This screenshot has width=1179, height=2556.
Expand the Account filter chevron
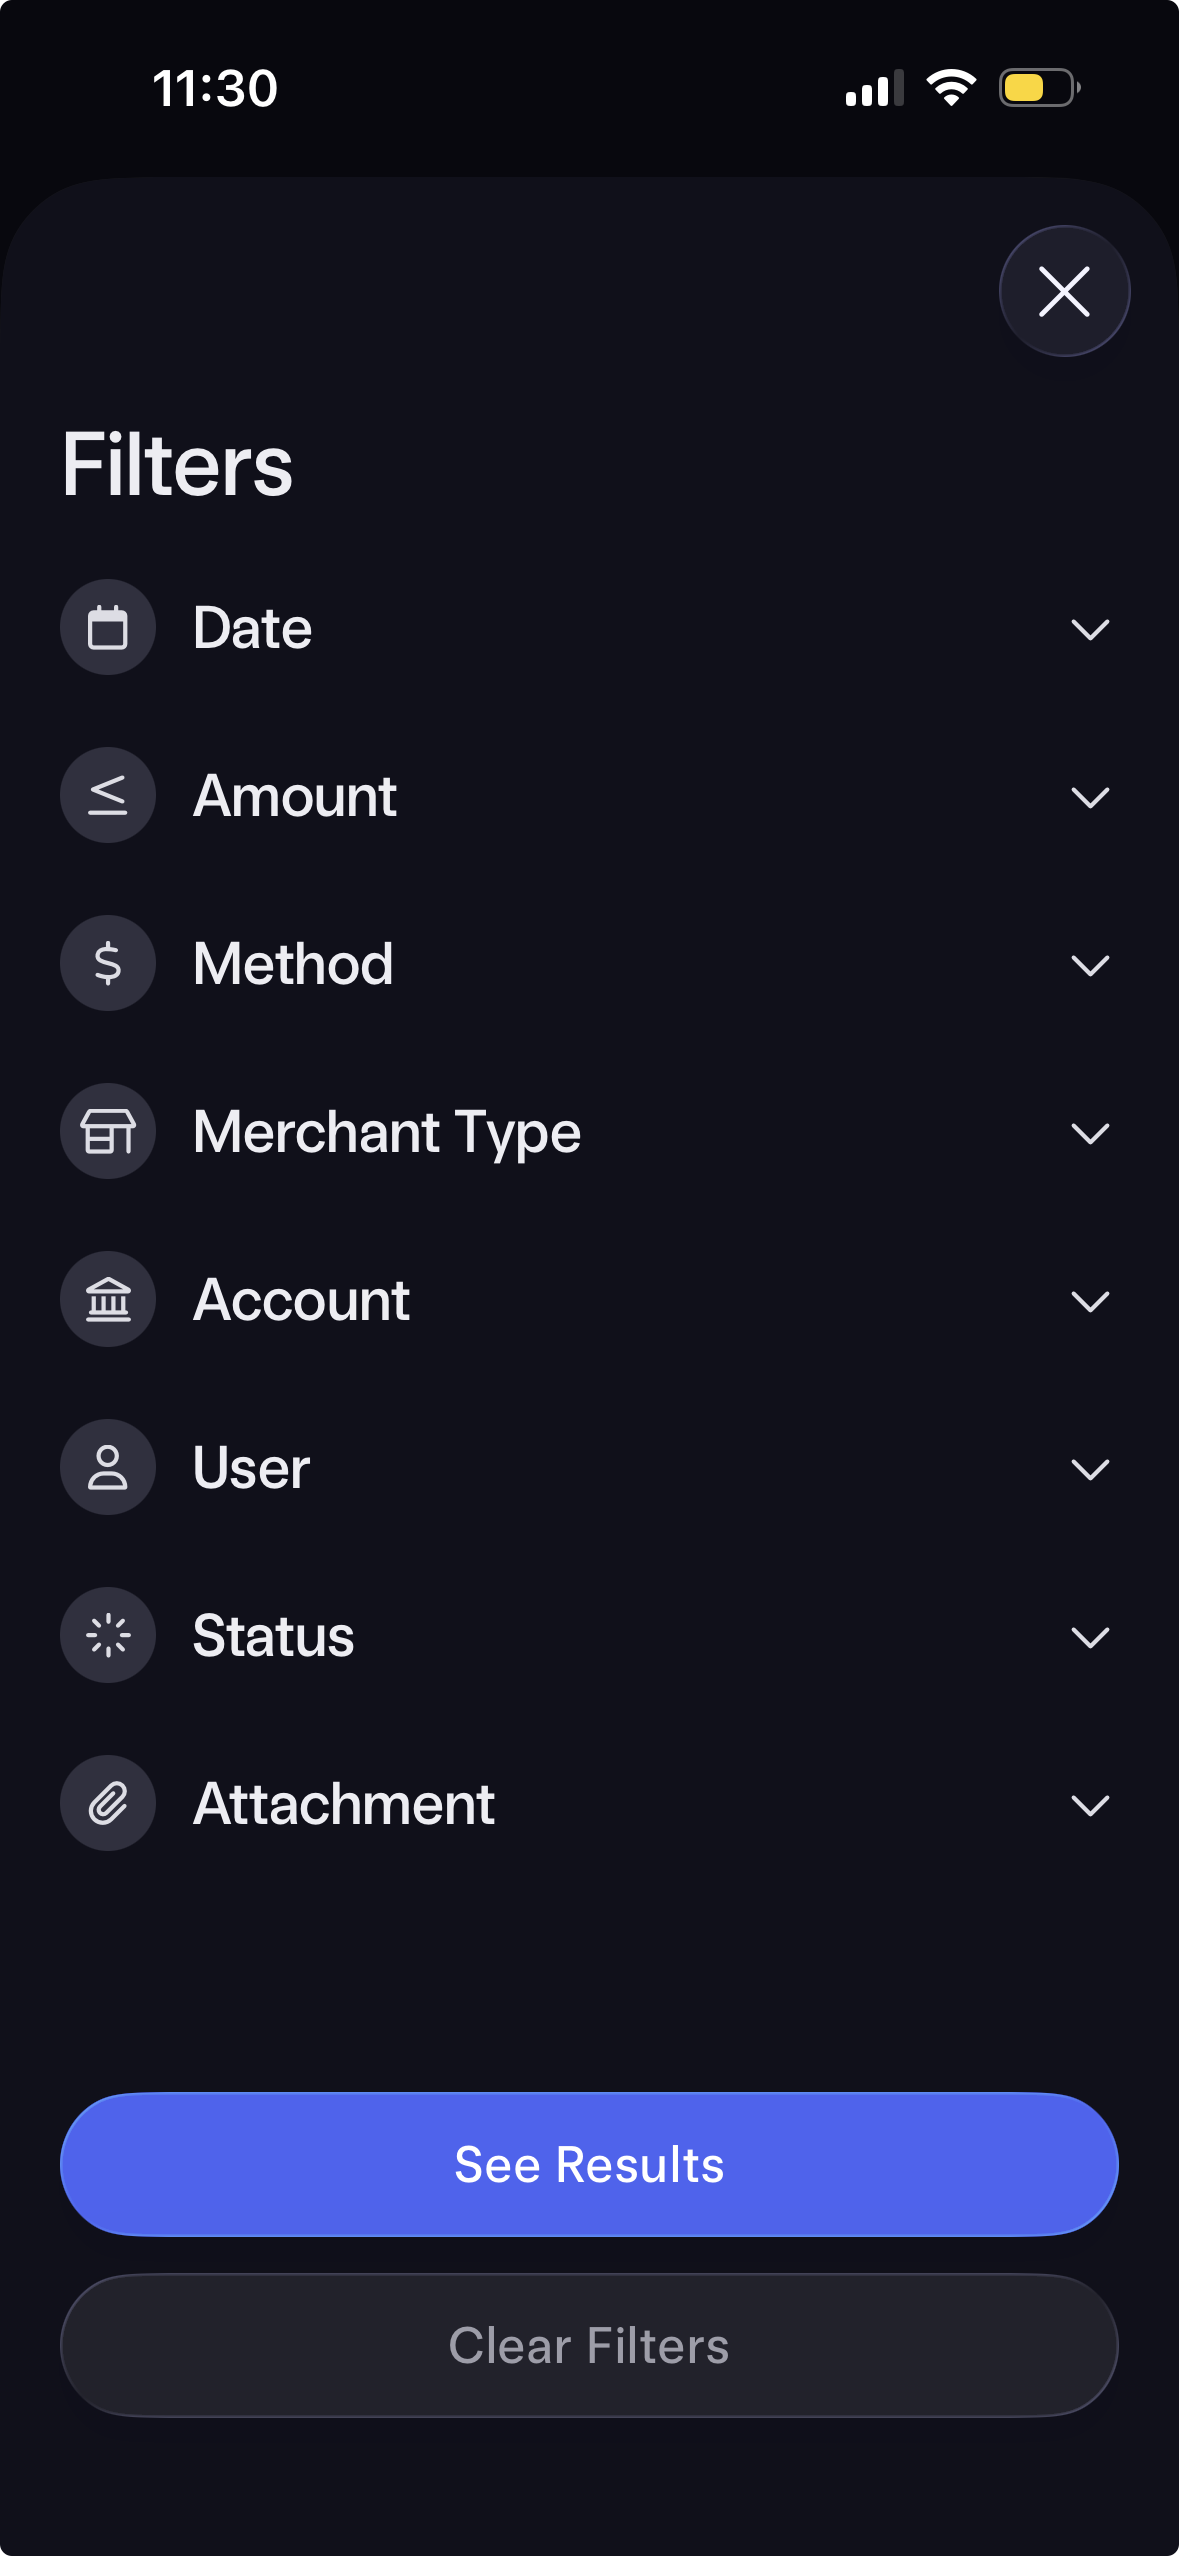(x=1089, y=1301)
